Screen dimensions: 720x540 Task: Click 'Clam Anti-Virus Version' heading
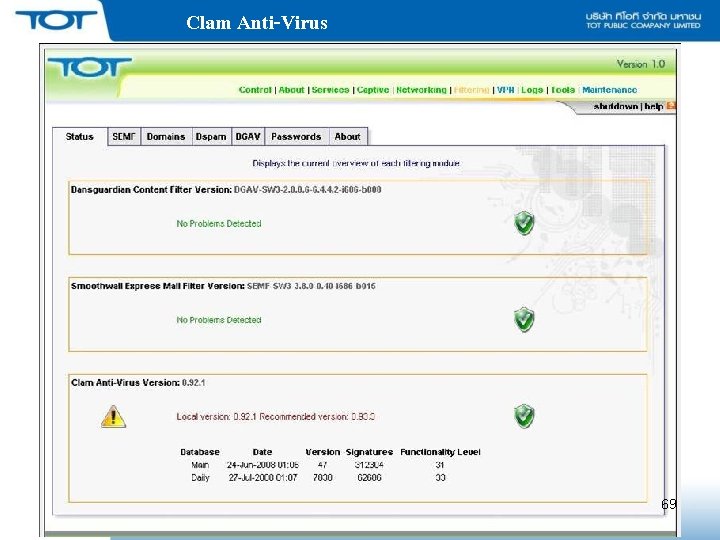pyautogui.click(x=125, y=382)
